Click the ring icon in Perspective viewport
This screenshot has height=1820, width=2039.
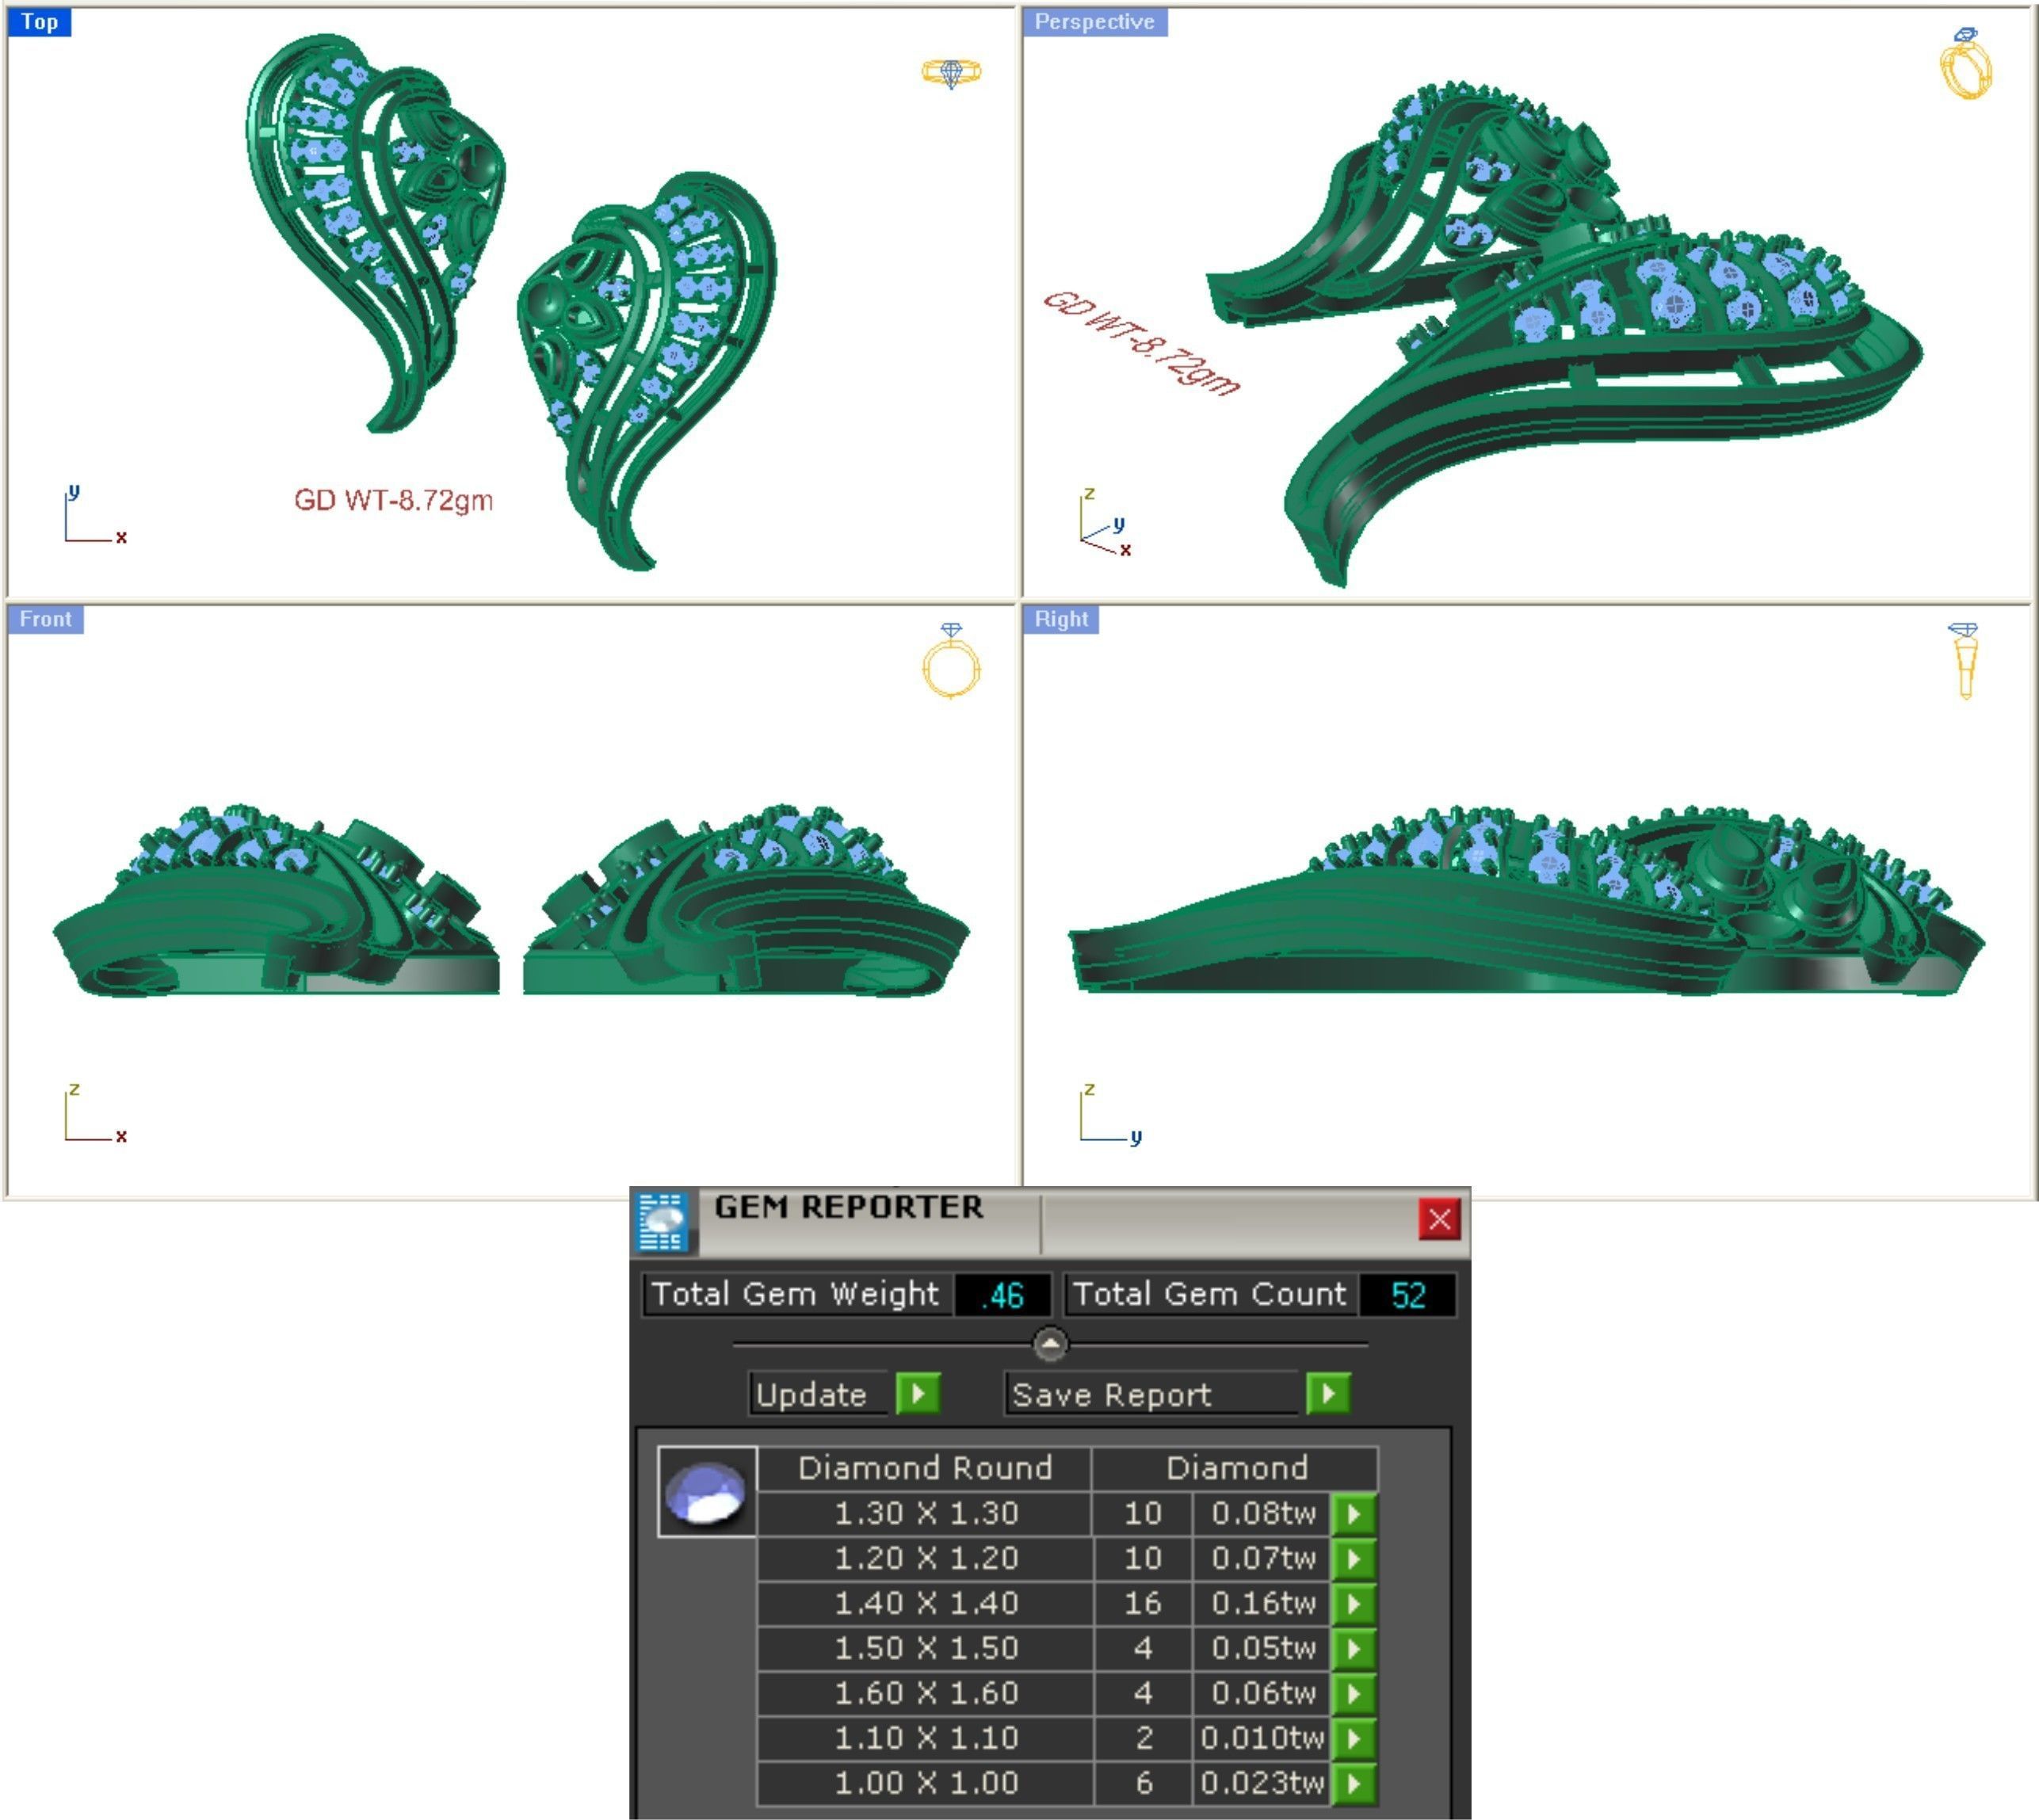(1965, 64)
